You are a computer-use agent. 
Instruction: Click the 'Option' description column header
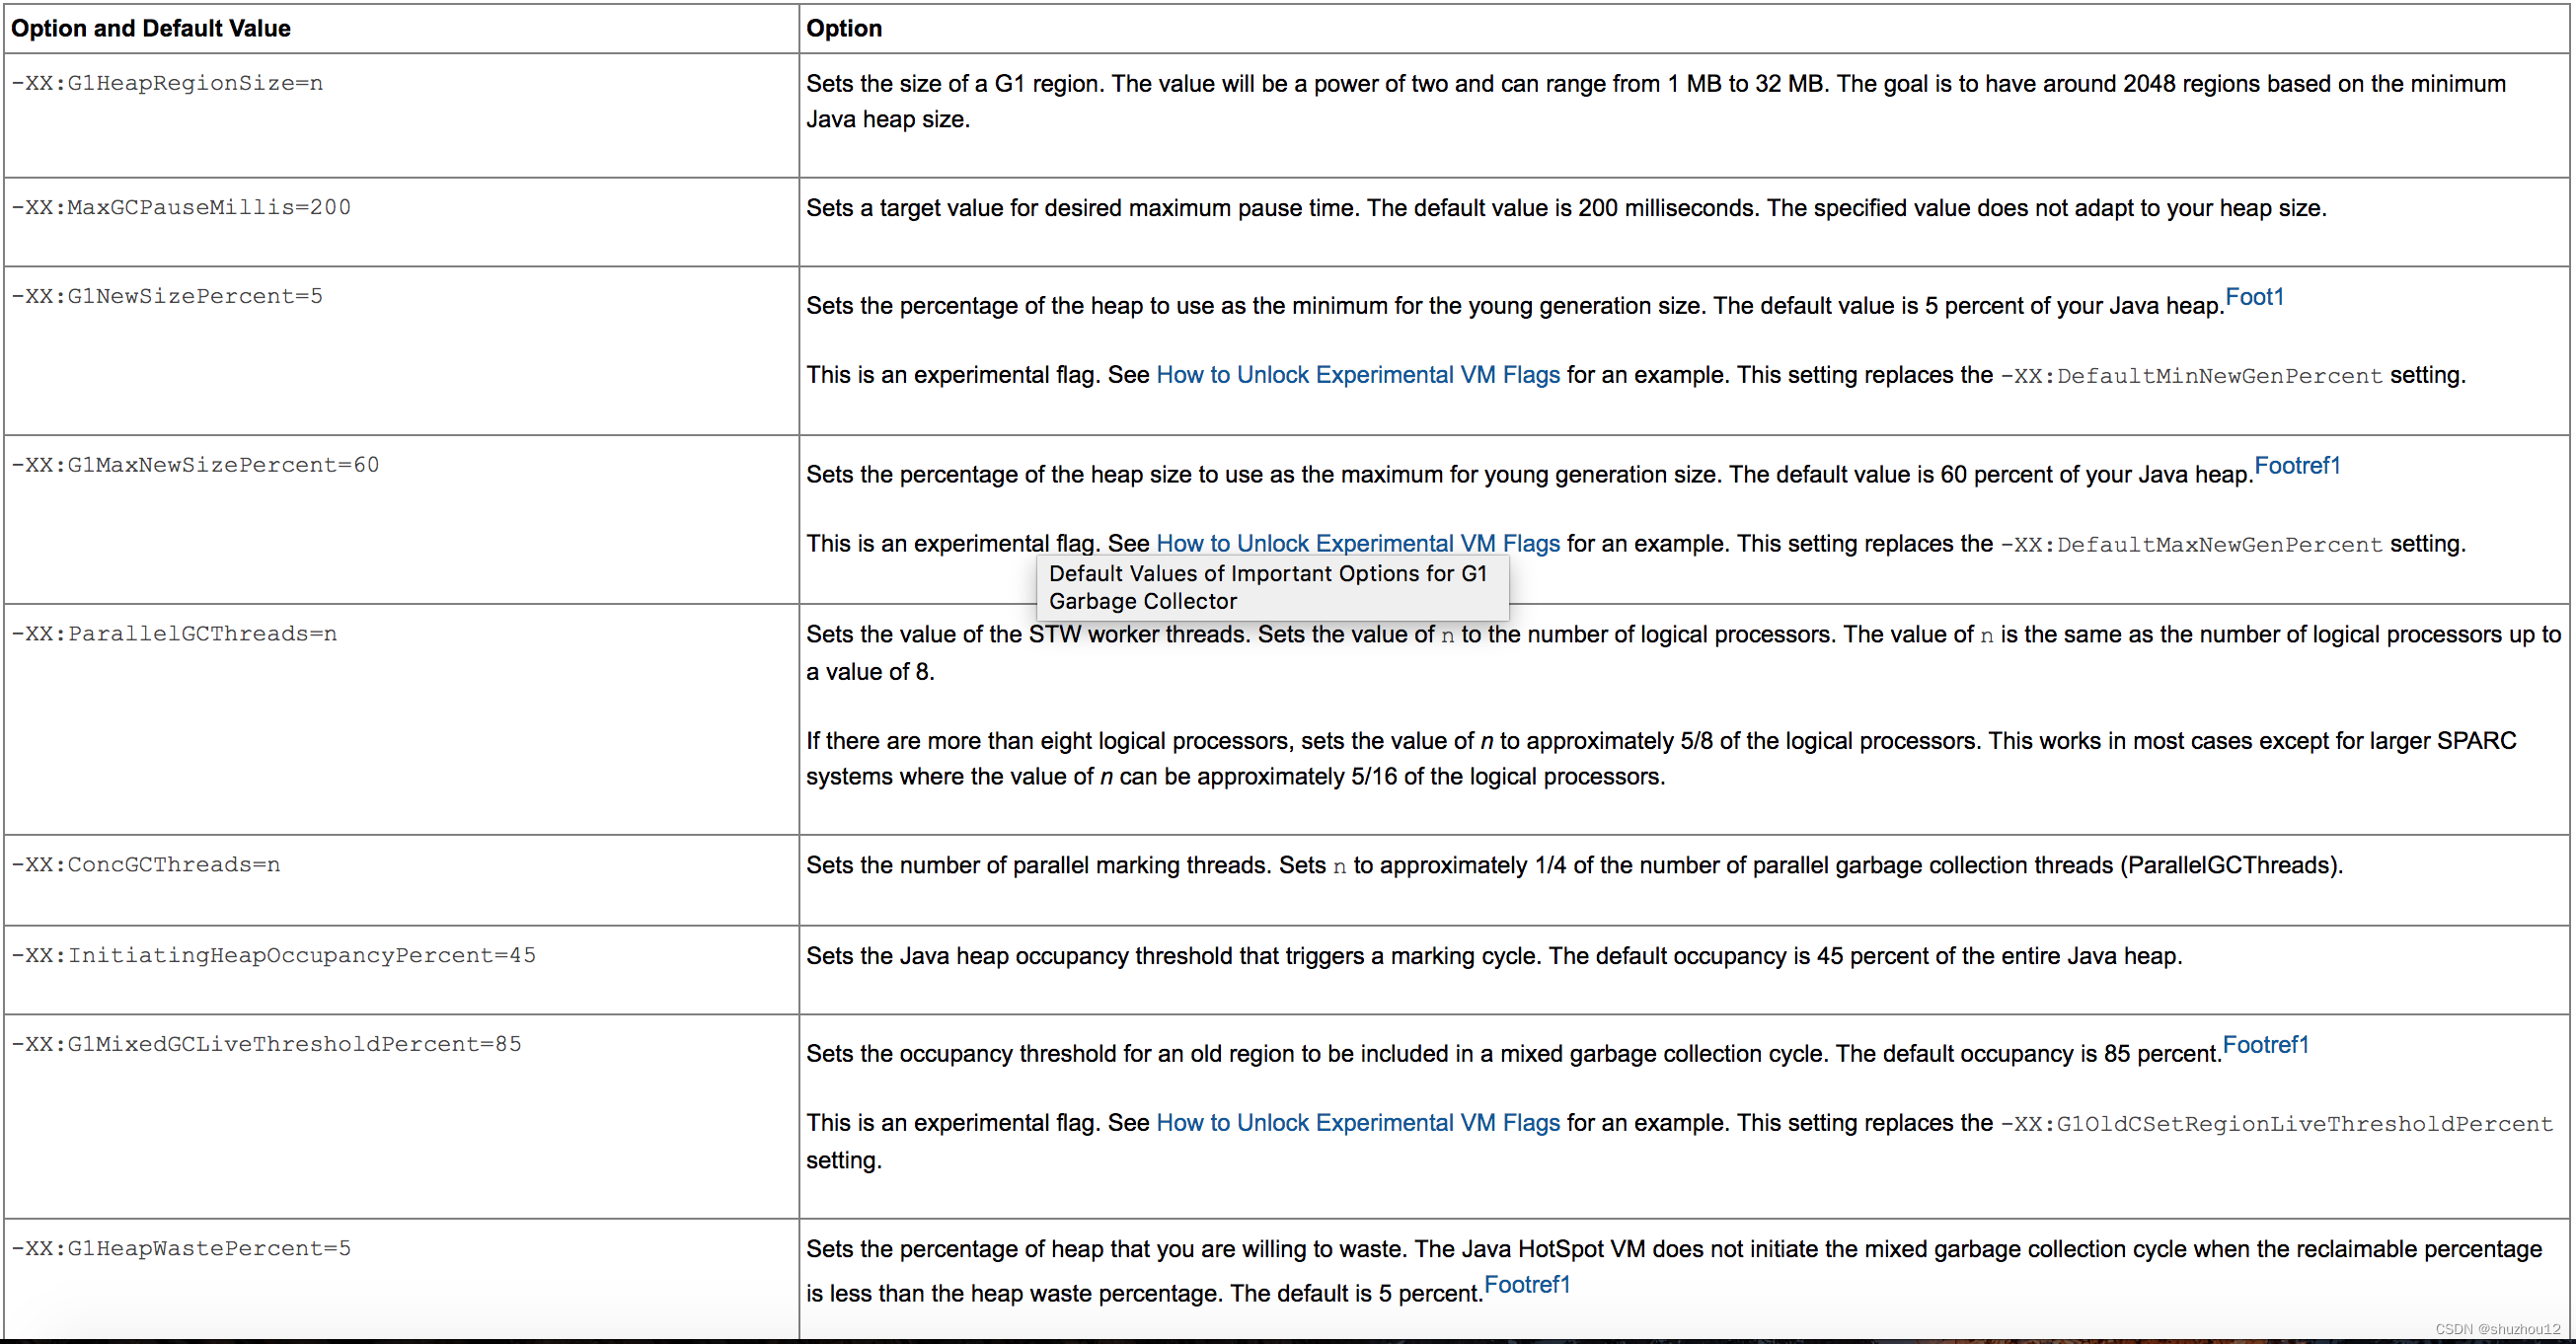tap(844, 28)
